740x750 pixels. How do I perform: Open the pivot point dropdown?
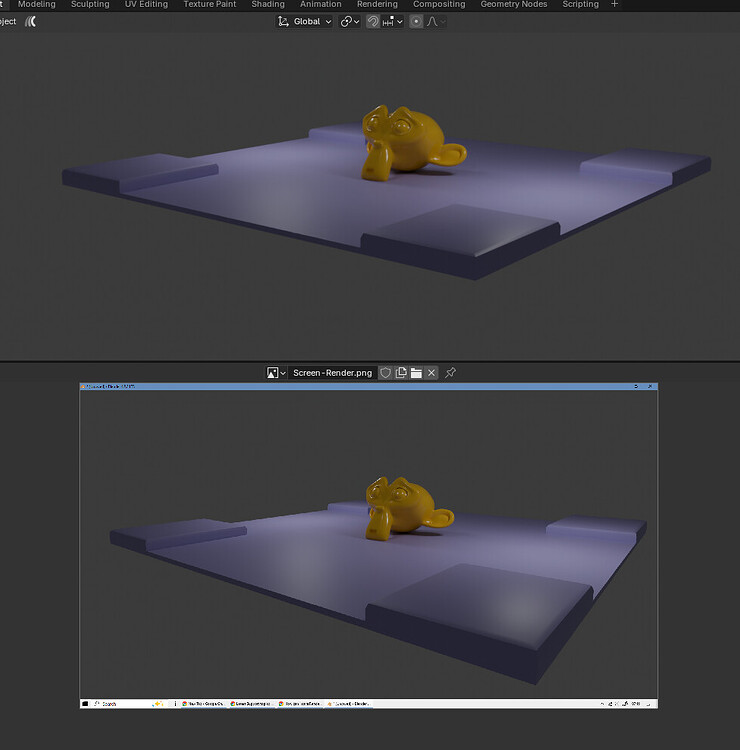[350, 22]
